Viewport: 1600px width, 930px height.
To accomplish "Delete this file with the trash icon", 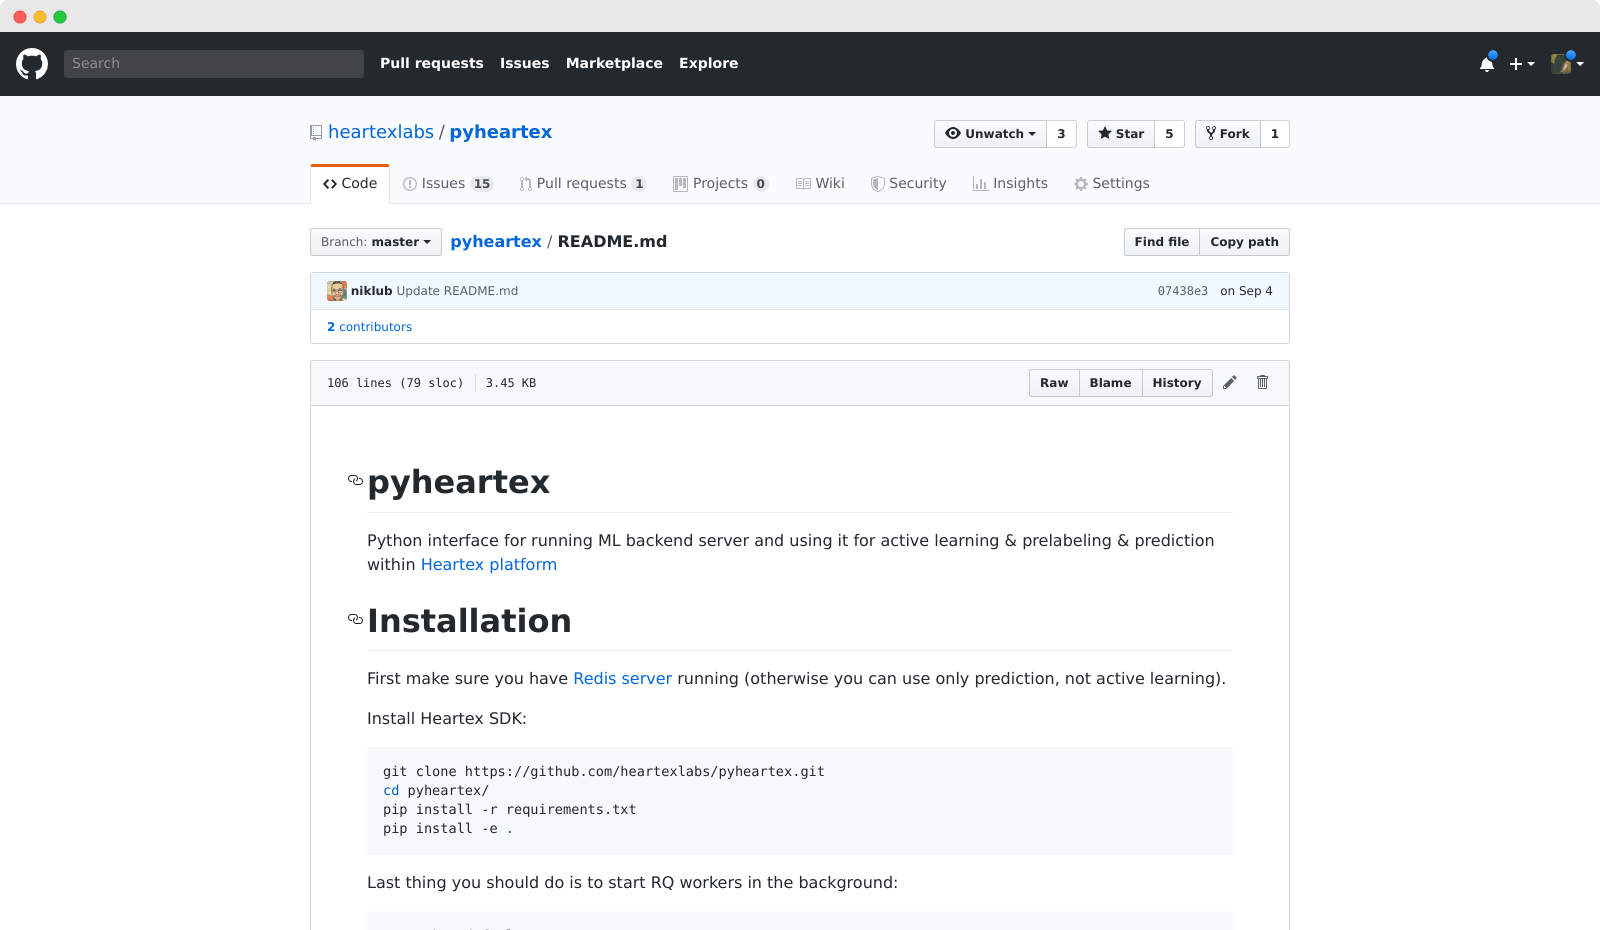I will pyautogui.click(x=1263, y=383).
